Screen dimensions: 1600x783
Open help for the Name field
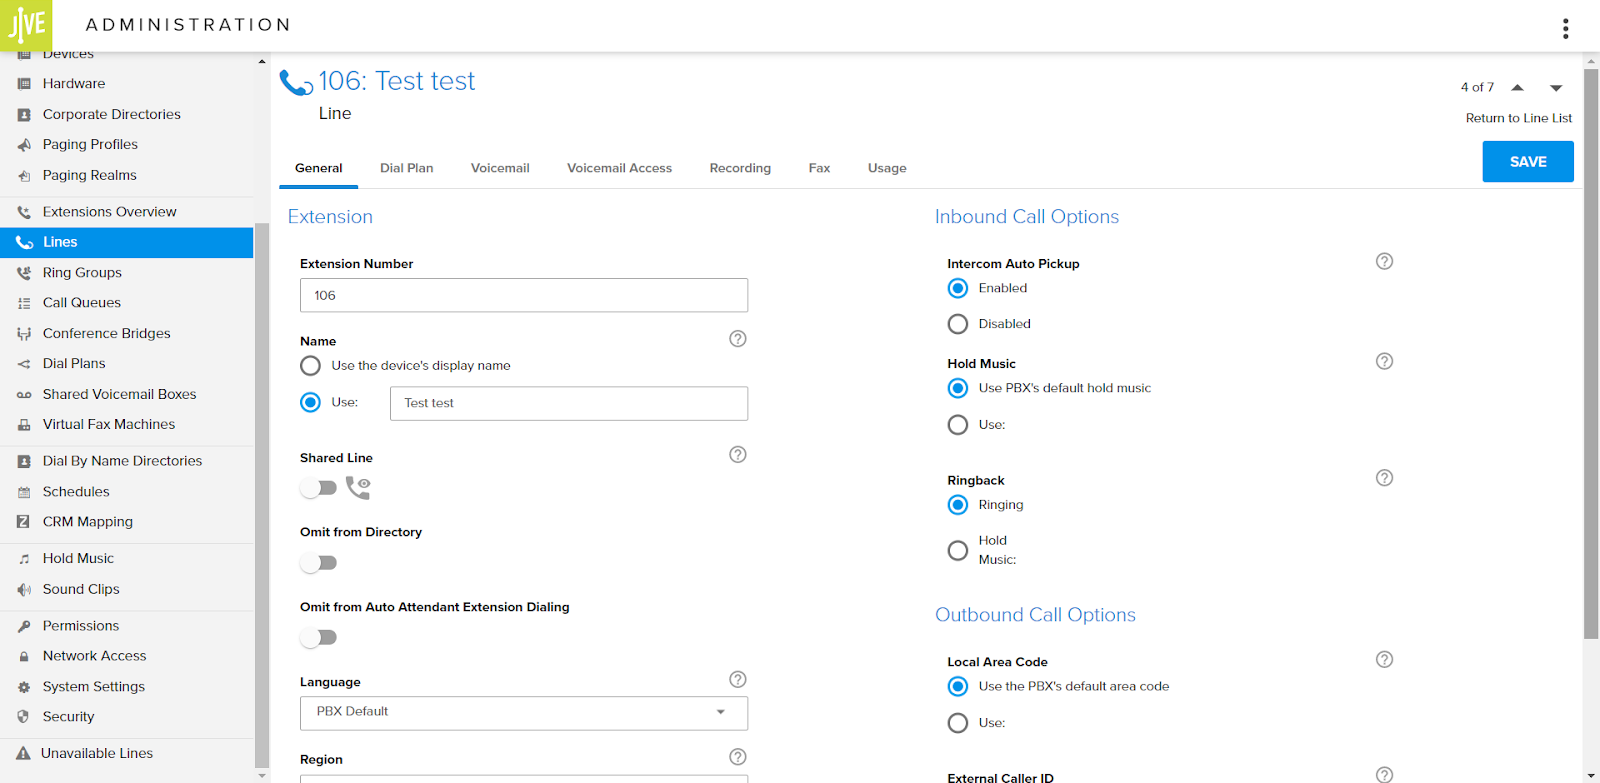pyautogui.click(x=738, y=339)
